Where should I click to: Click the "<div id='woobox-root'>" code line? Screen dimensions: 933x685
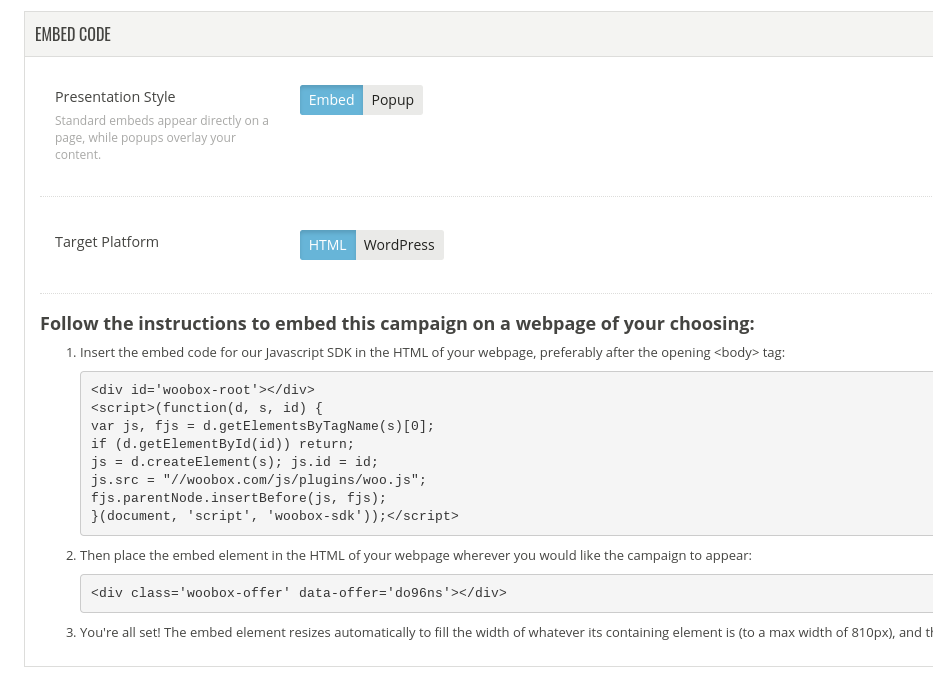[x=202, y=390]
